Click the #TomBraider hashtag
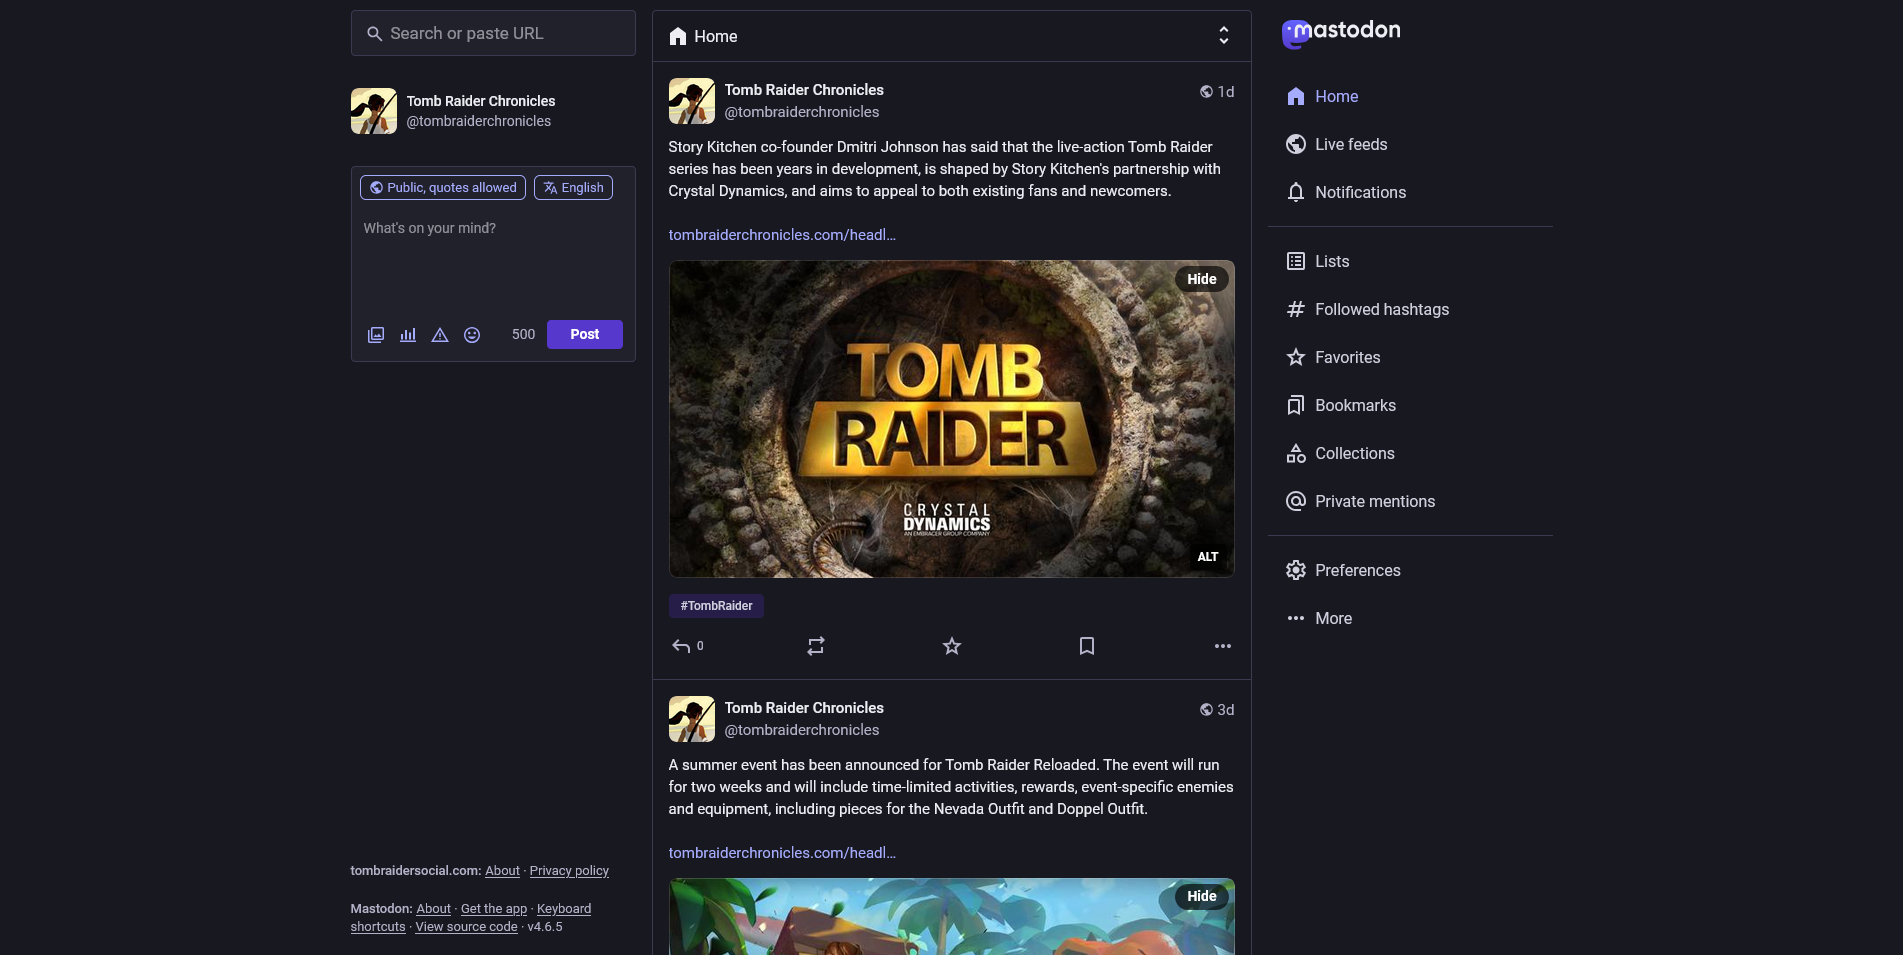 716,606
